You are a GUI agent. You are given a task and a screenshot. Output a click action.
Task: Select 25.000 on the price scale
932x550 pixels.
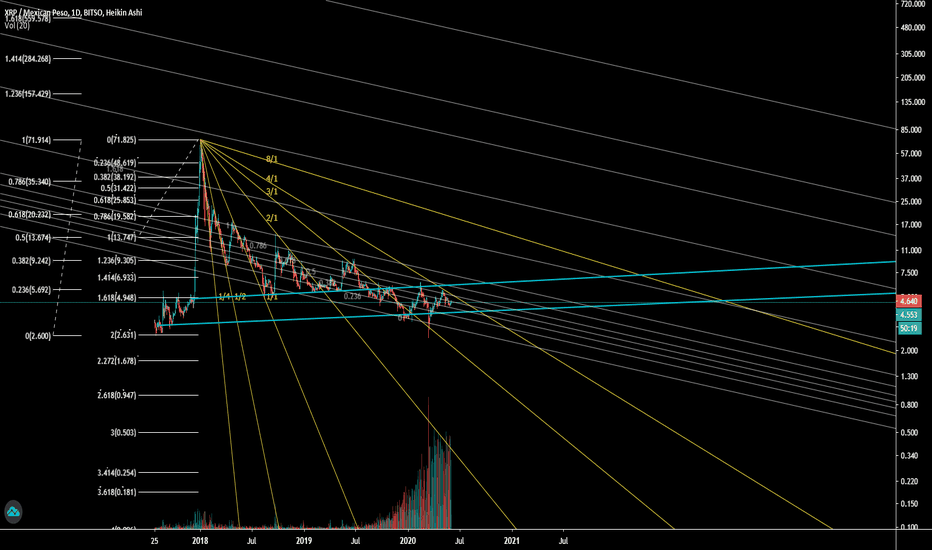point(913,203)
